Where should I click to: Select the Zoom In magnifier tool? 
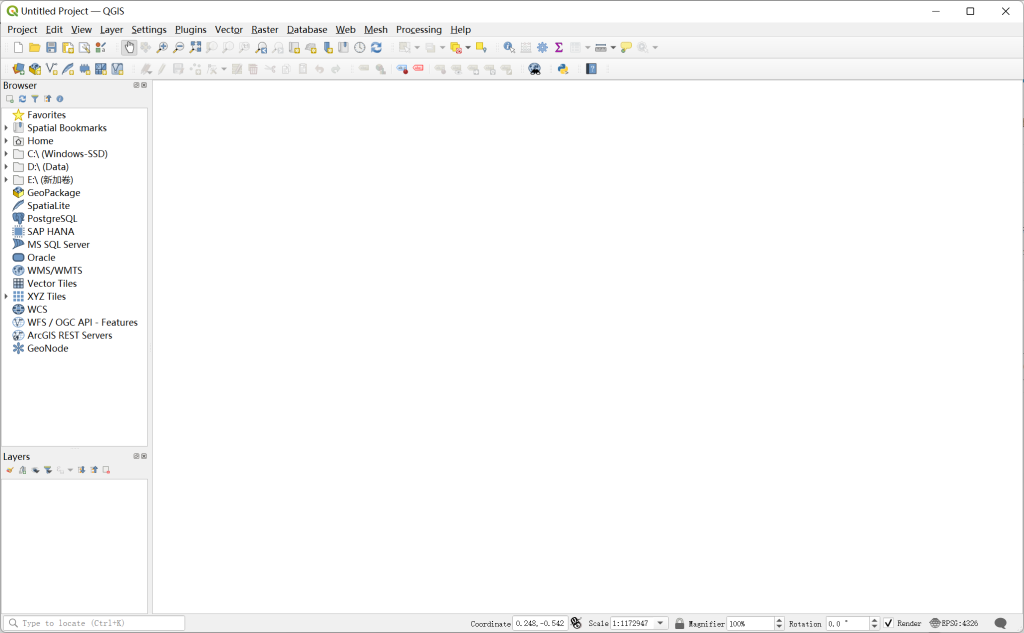(162, 48)
